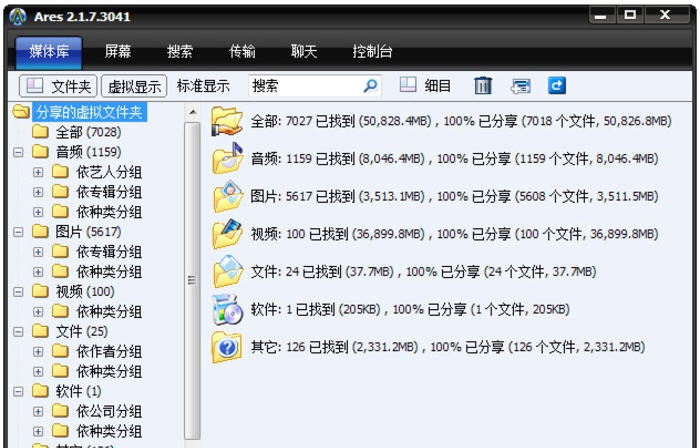
Task: Select the 文件: 24 已找到 summary row
Action: pyautogui.click(x=423, y=271)
